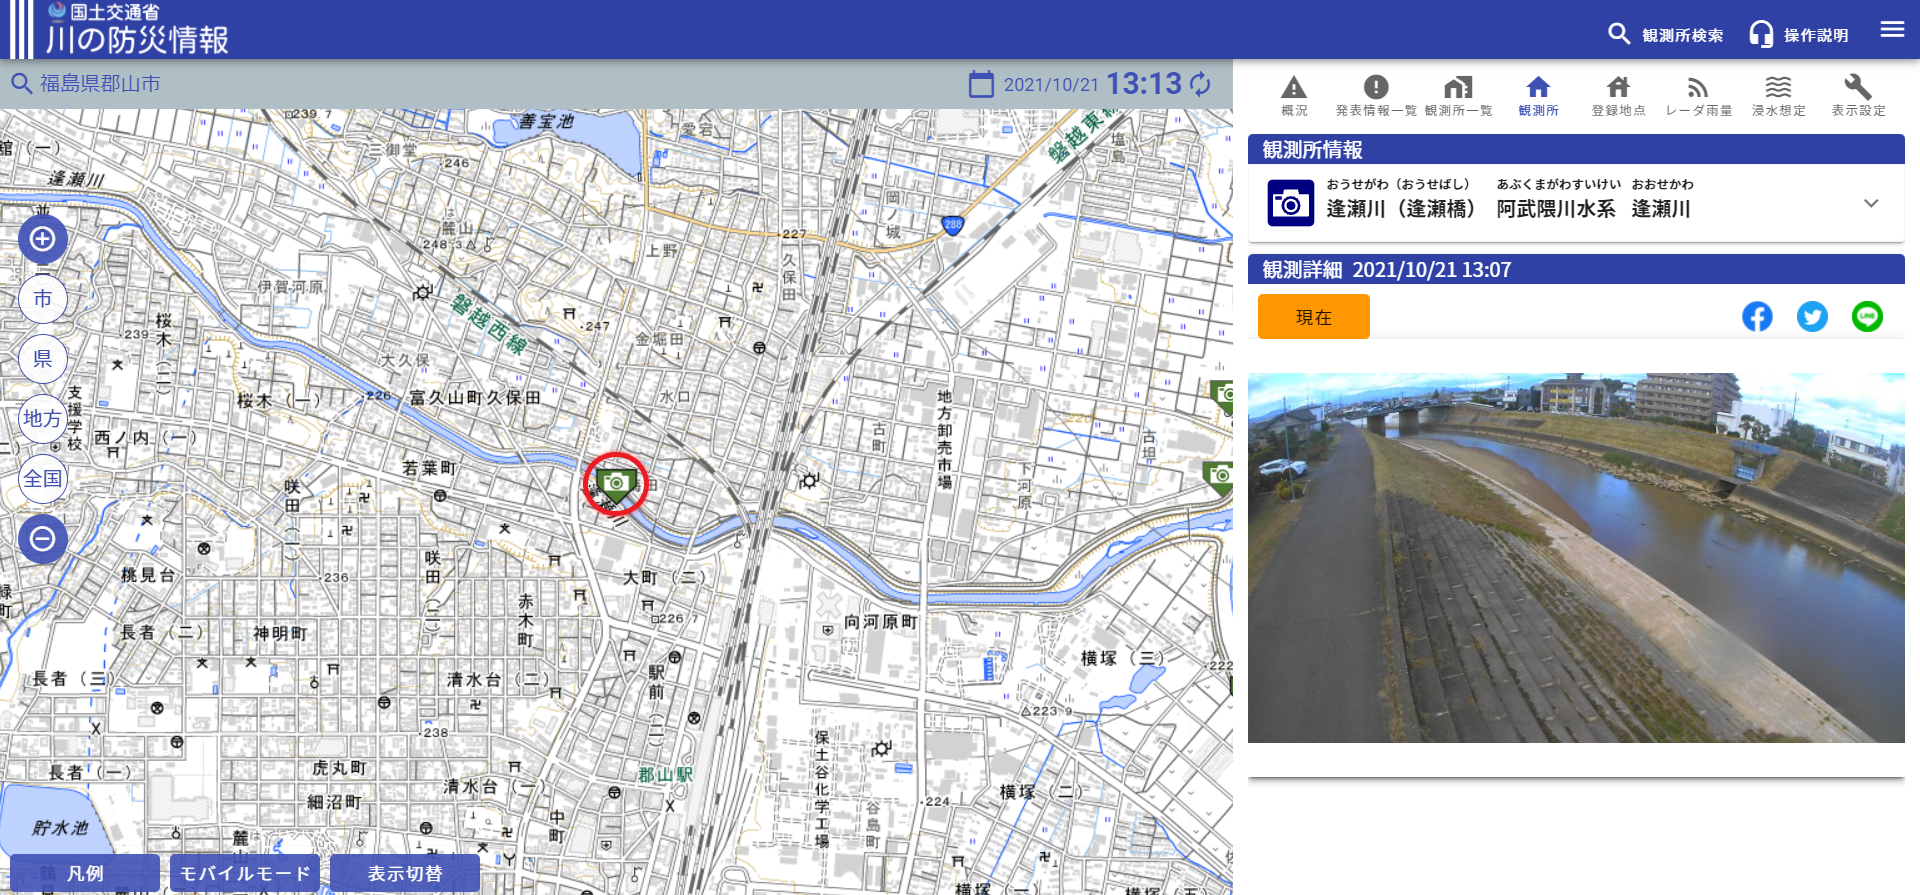
Task: Open the レーダ雨量 radar rainfall tab
Action: click(x=1698, y=96)
